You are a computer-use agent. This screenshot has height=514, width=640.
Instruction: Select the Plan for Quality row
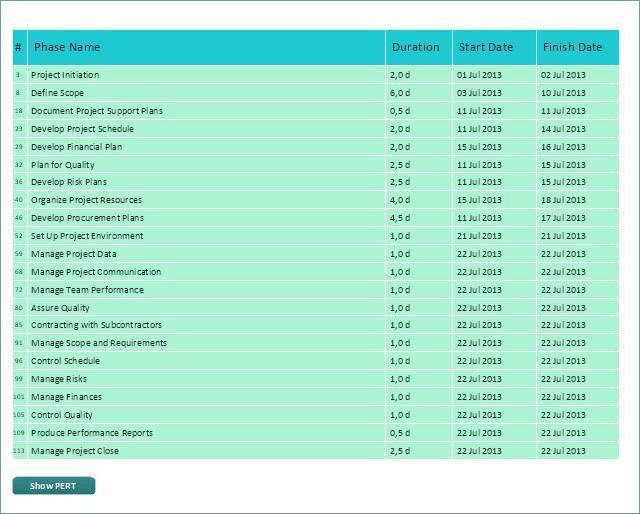[316, 165]
